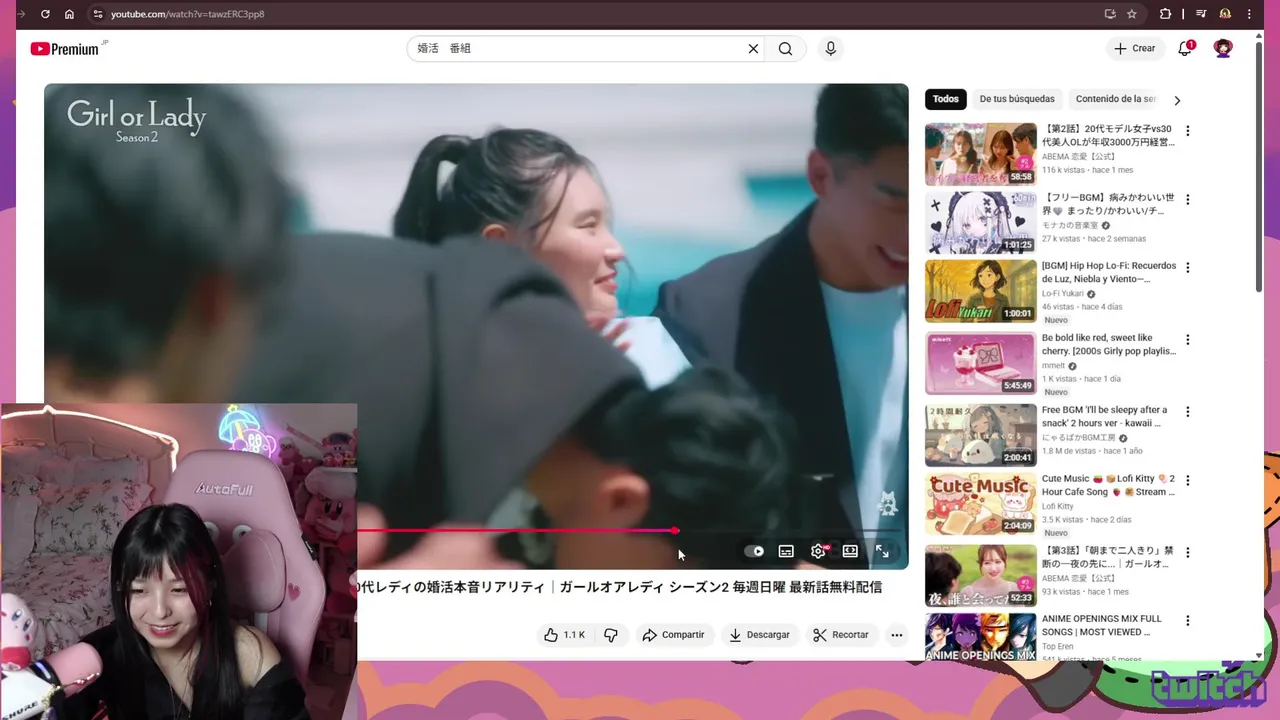Open ANIME OPENINGS MIX video title
The width and height of the screenshot is (1280, 720).
pos(1102,625)
